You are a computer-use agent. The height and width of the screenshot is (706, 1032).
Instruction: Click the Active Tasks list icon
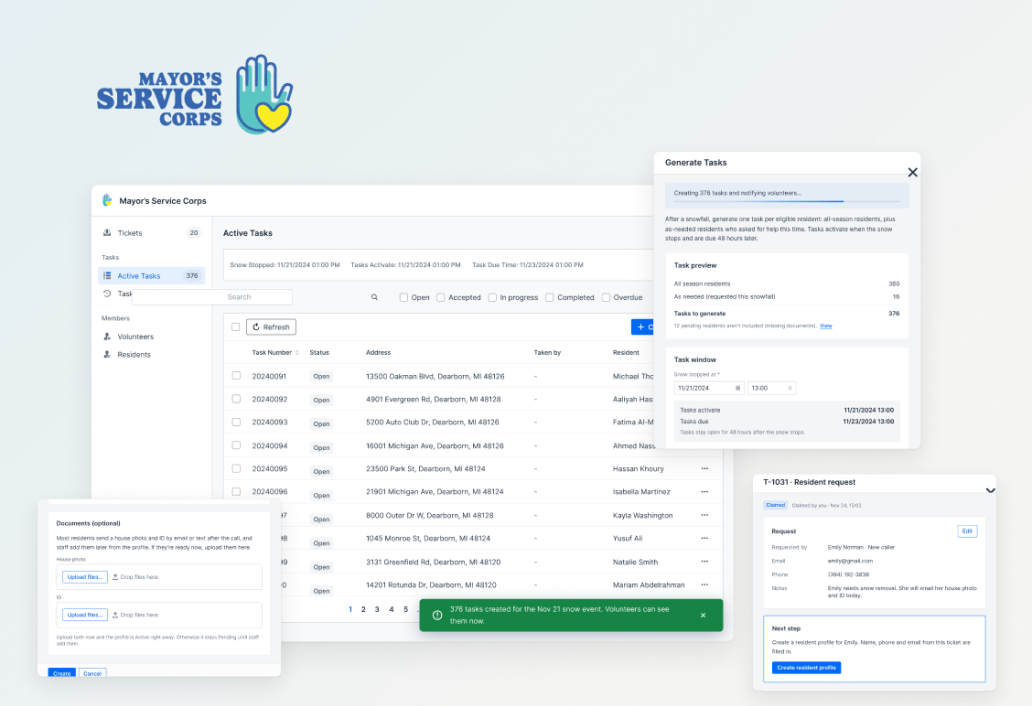(107, 276)
